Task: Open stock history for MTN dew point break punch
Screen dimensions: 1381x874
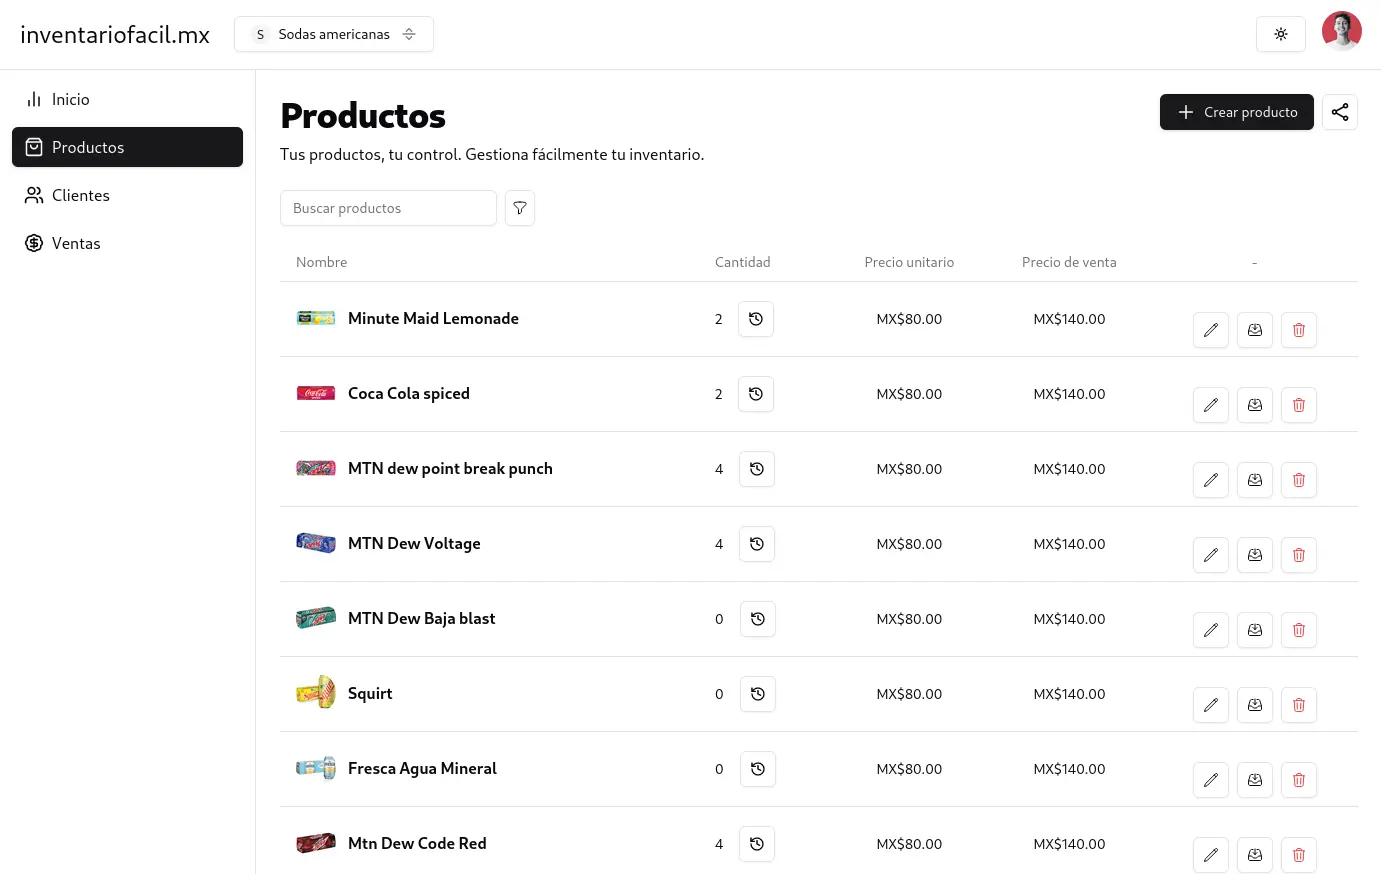Action: tap(757, 469)
